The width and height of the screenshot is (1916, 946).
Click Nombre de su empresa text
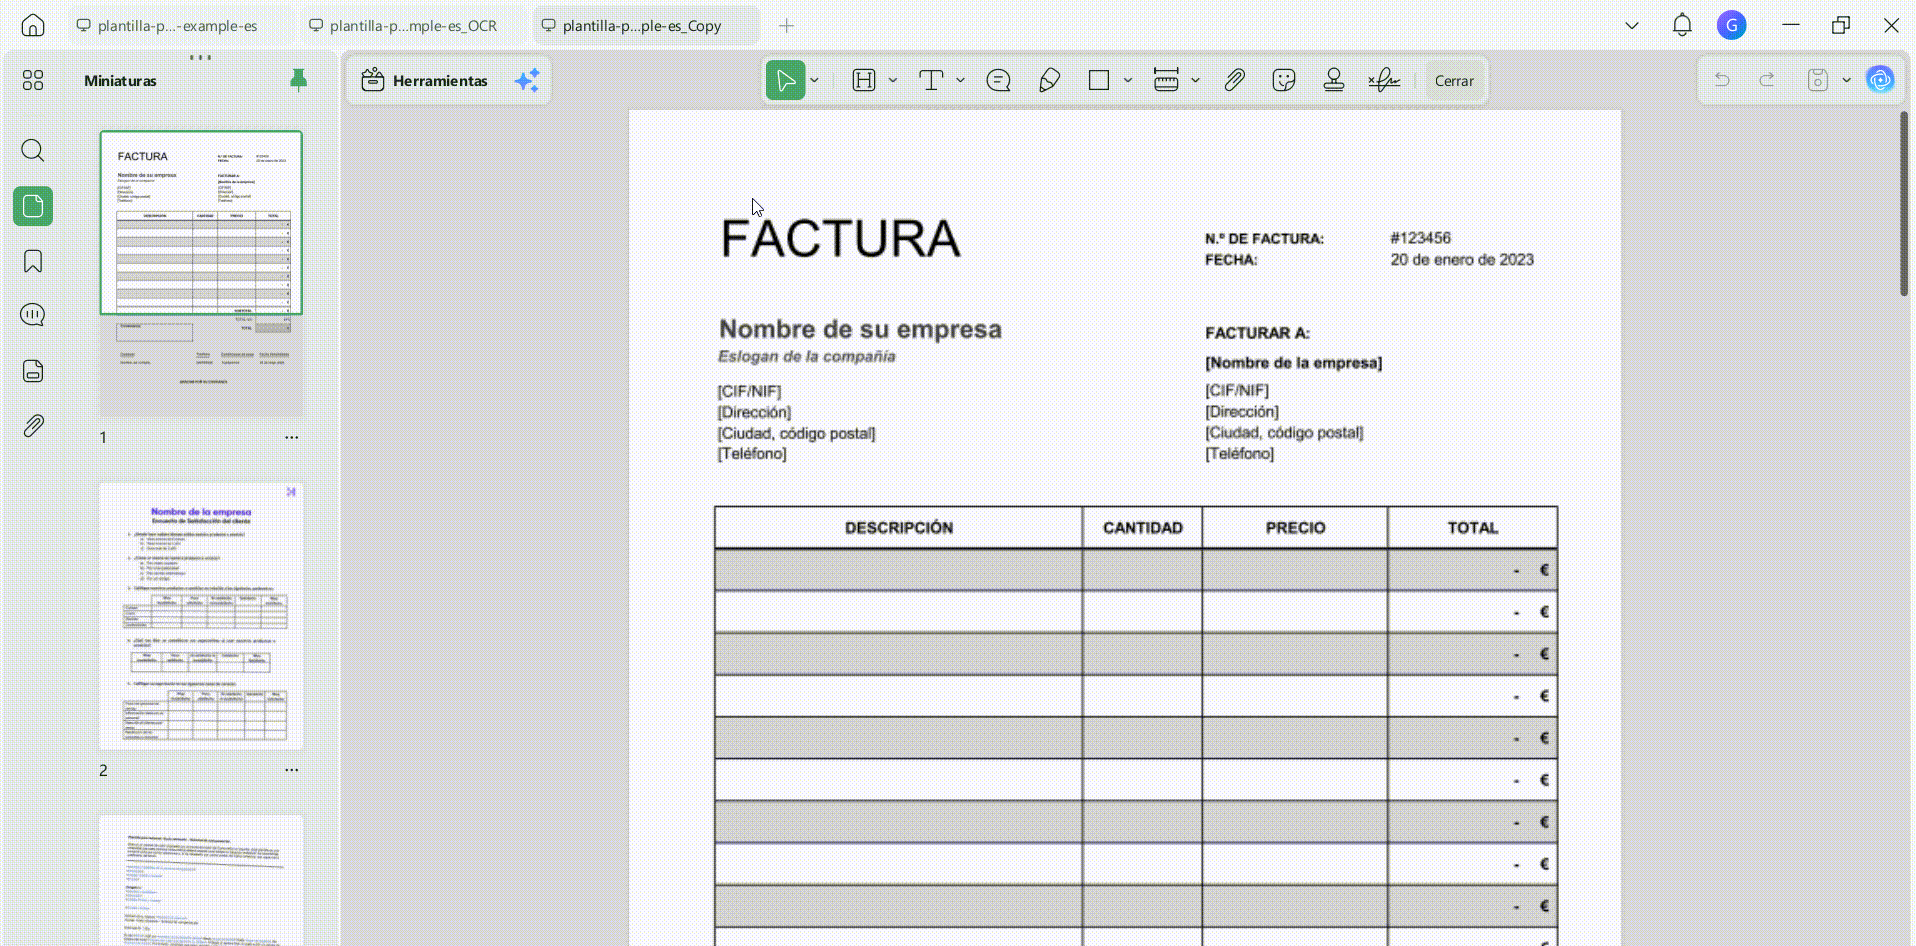(860, 329)
